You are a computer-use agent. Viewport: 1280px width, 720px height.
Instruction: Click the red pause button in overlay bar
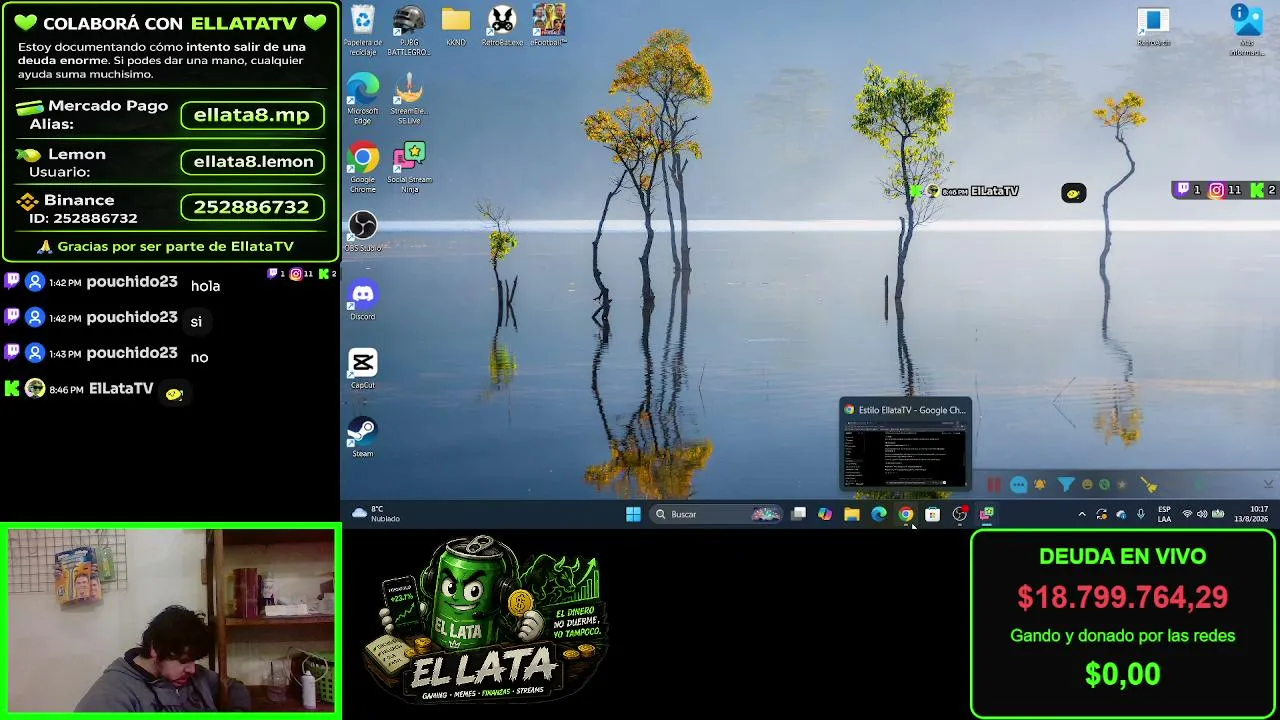[x=994, y=485]
